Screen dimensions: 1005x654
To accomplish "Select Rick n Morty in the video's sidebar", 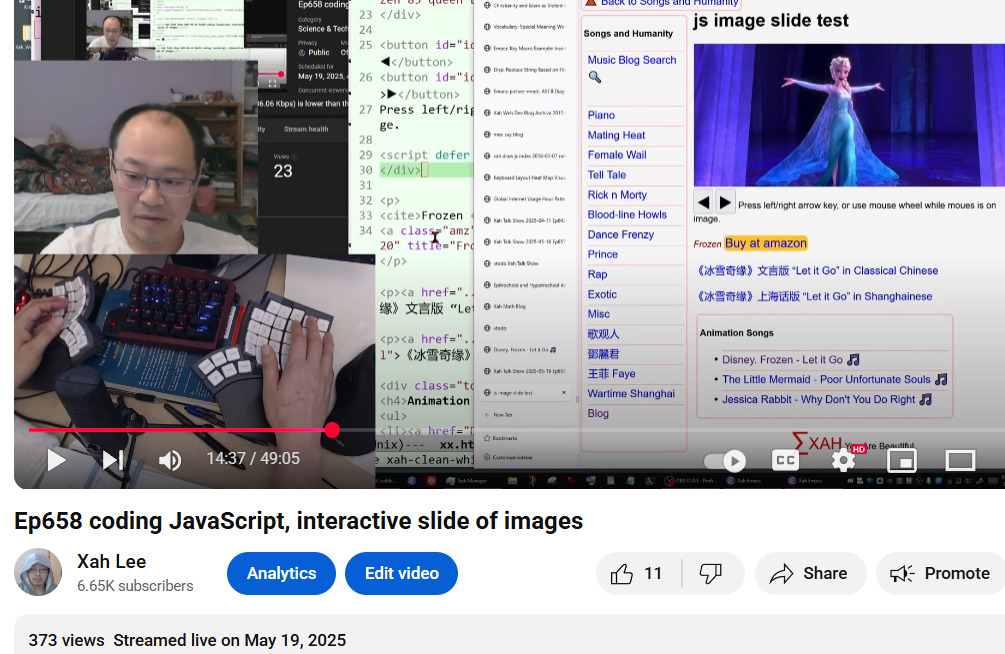I will point(617,194).
